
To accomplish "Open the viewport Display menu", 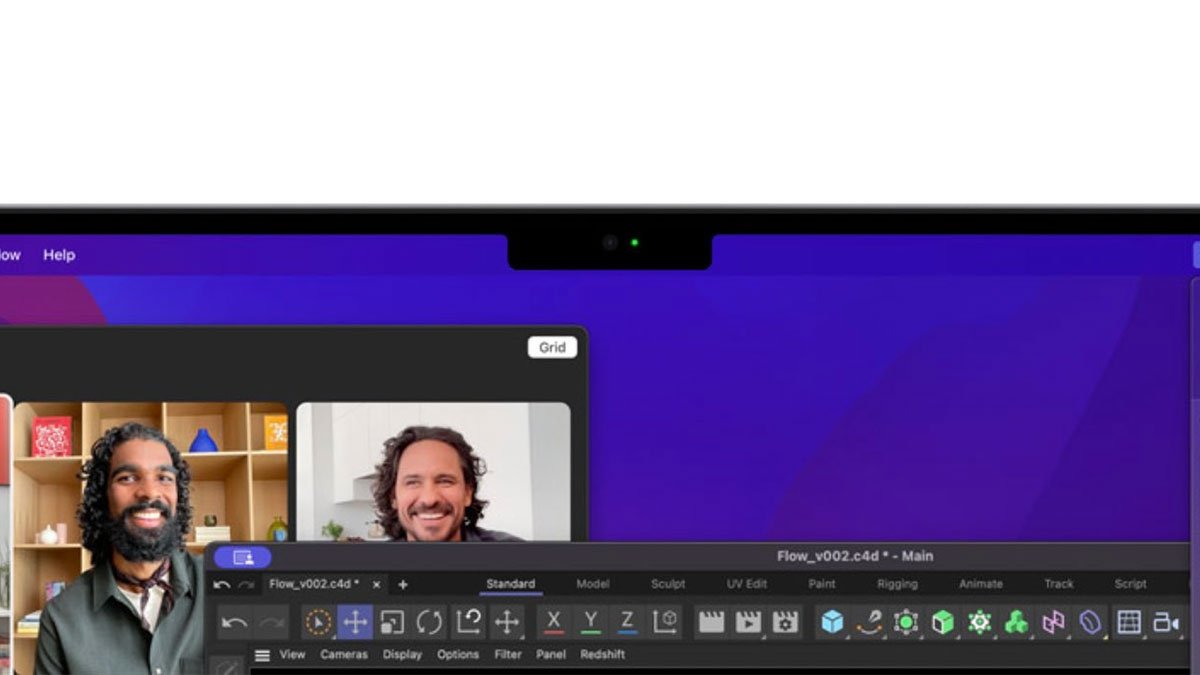I will [x=402, y=655].
